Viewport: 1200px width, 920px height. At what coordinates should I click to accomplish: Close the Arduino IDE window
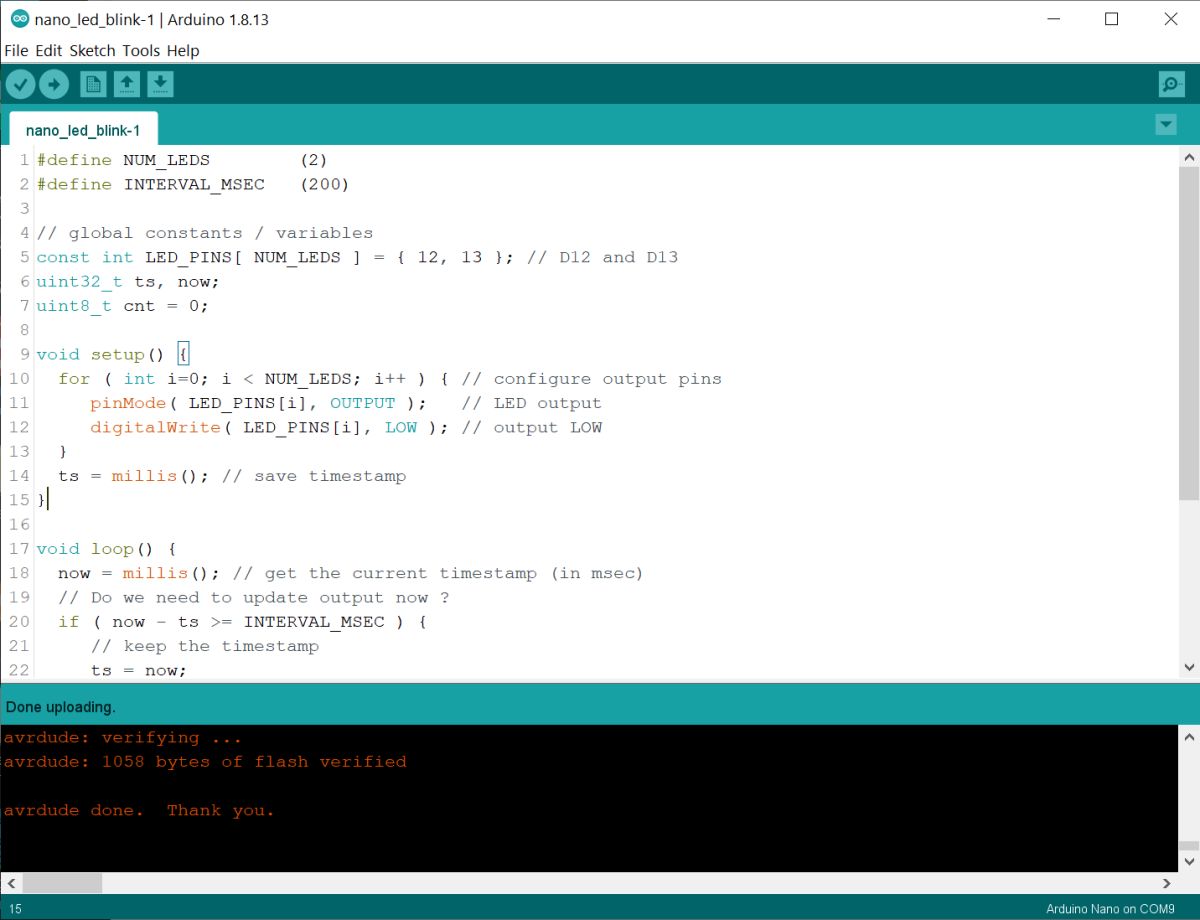pyautogui.click(x=1170, y=19)
